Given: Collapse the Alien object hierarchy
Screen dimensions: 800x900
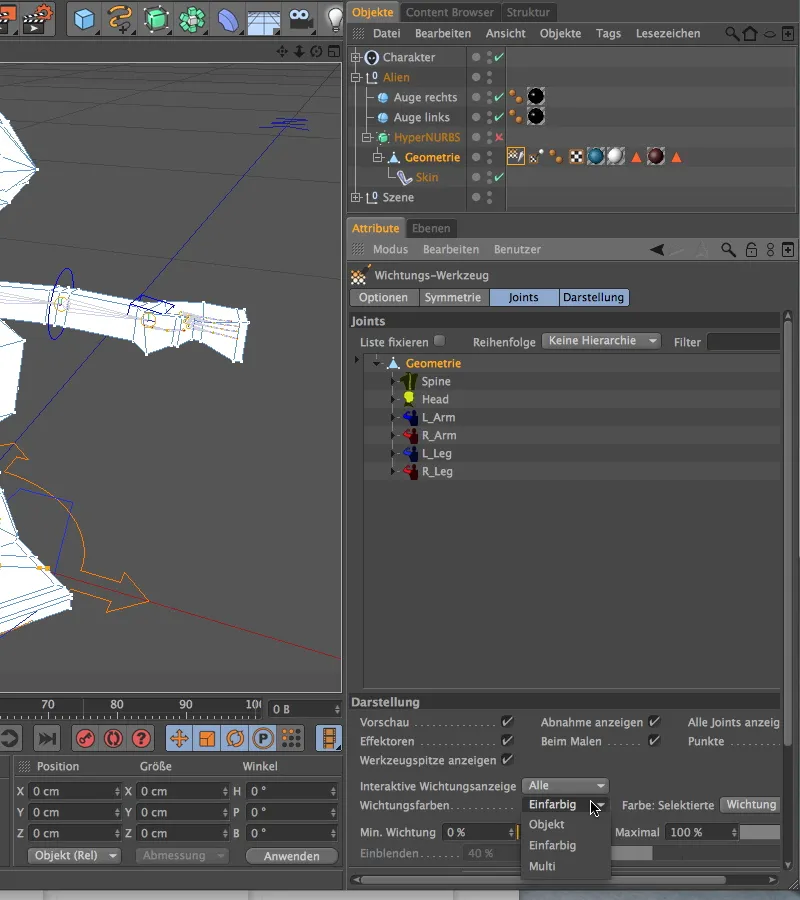Looking at the screenshot, I should point(356,77).
